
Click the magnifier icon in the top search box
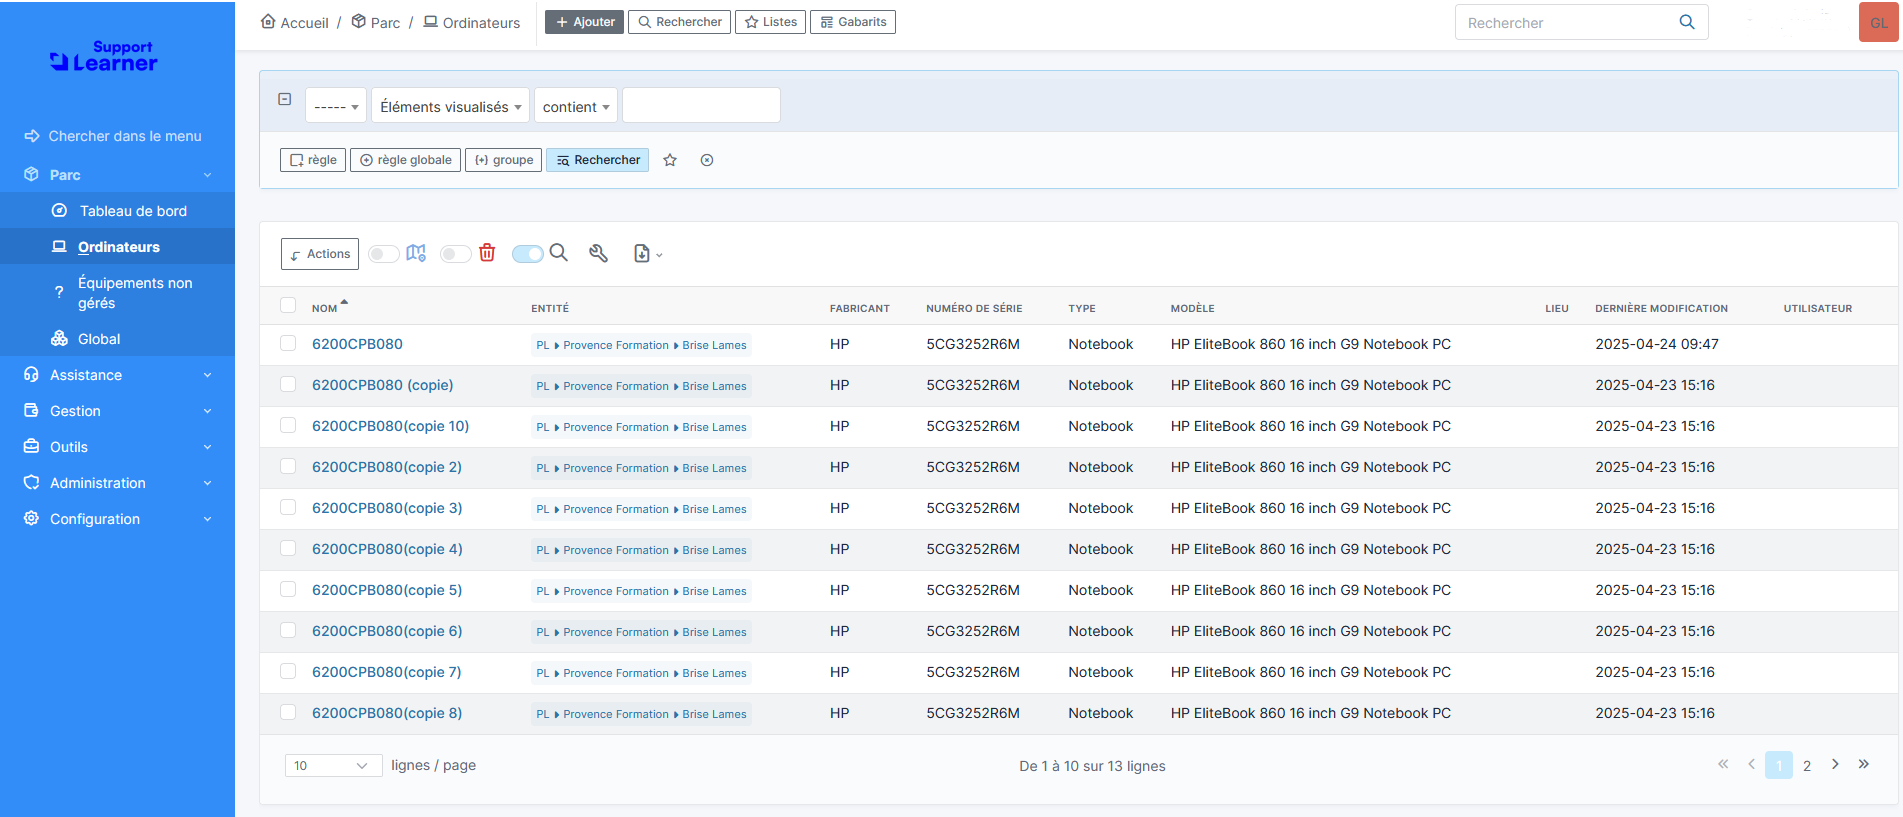pos(1687,22)
